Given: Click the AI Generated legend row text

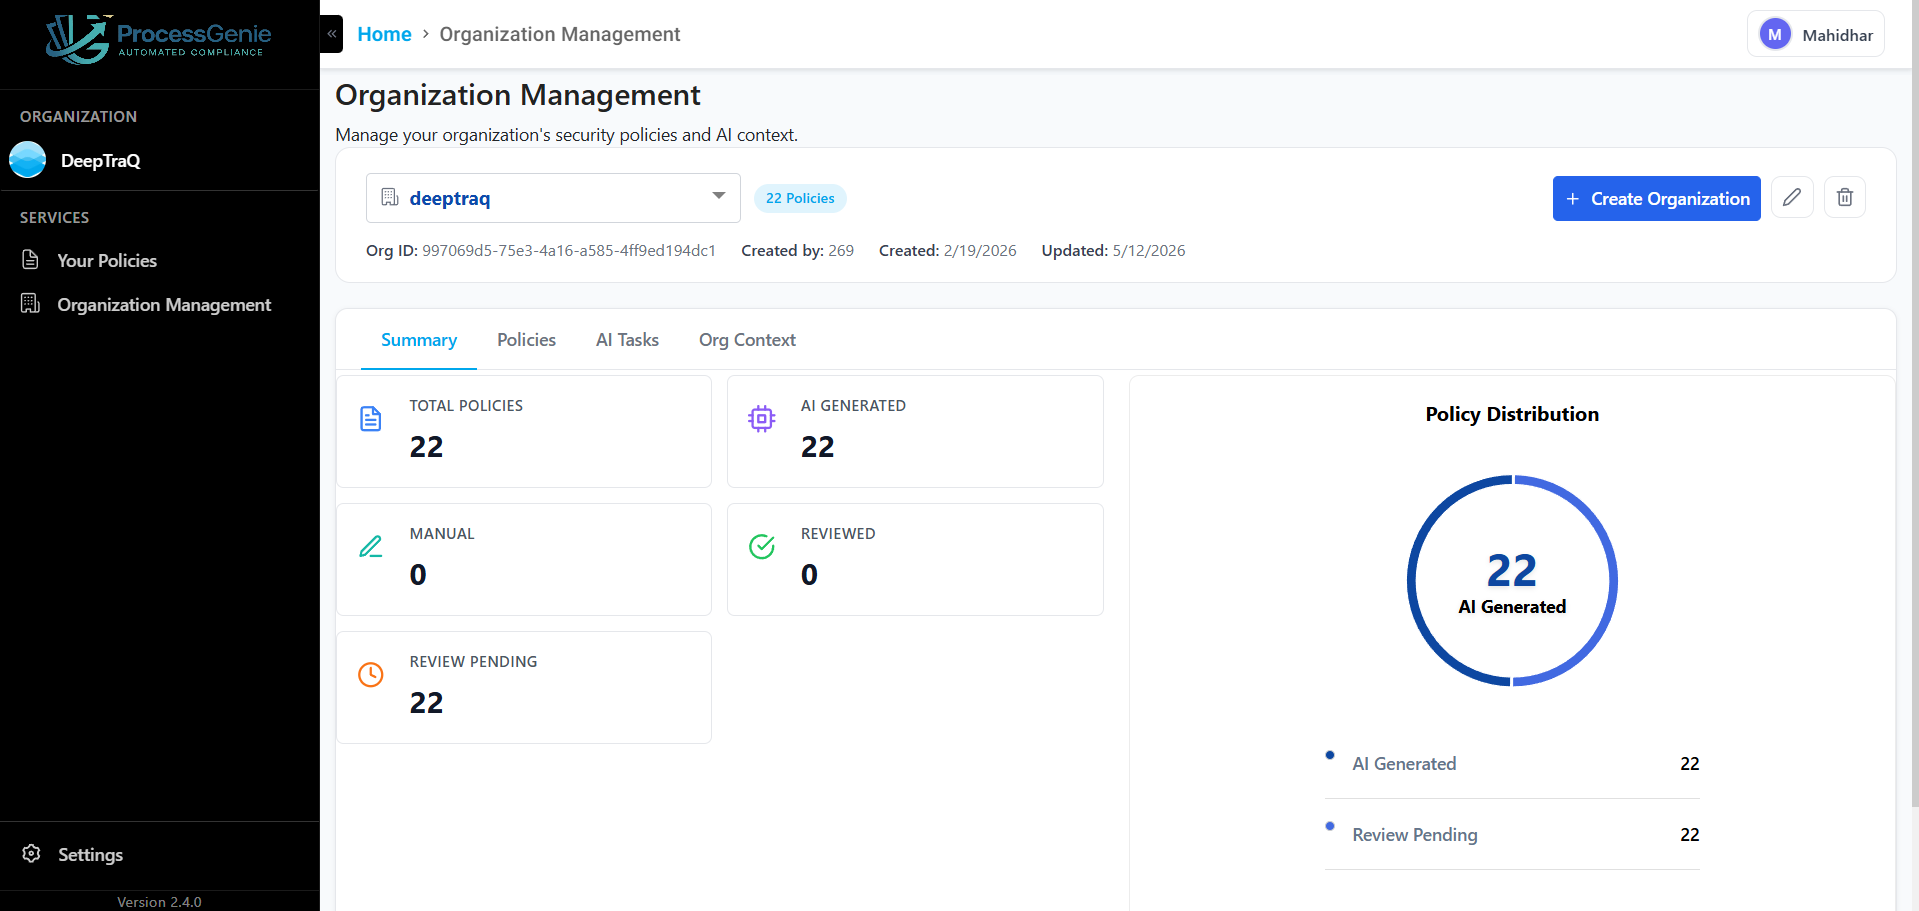Looking at the screenshot, I should (x=1404, y=763).
